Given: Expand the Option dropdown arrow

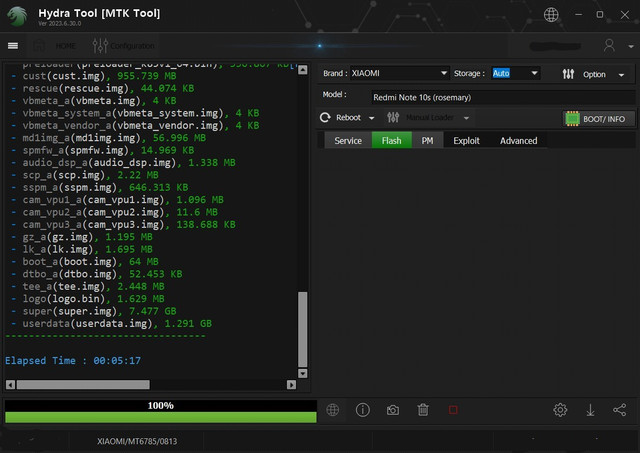Looking at the screenshot, I should click(621, 75).
